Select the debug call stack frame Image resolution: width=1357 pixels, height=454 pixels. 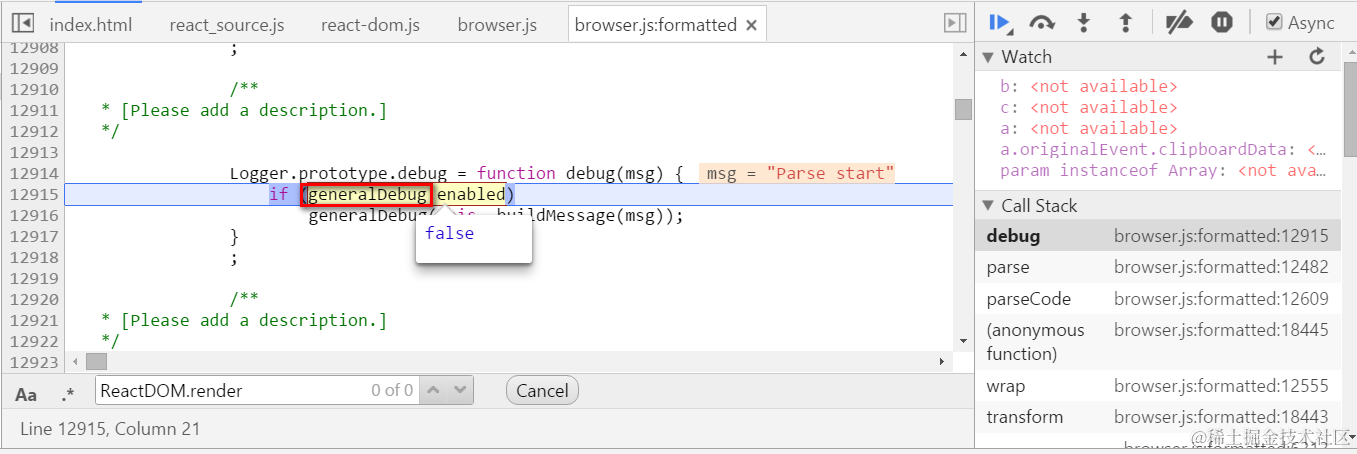[x=1157, y=237]
